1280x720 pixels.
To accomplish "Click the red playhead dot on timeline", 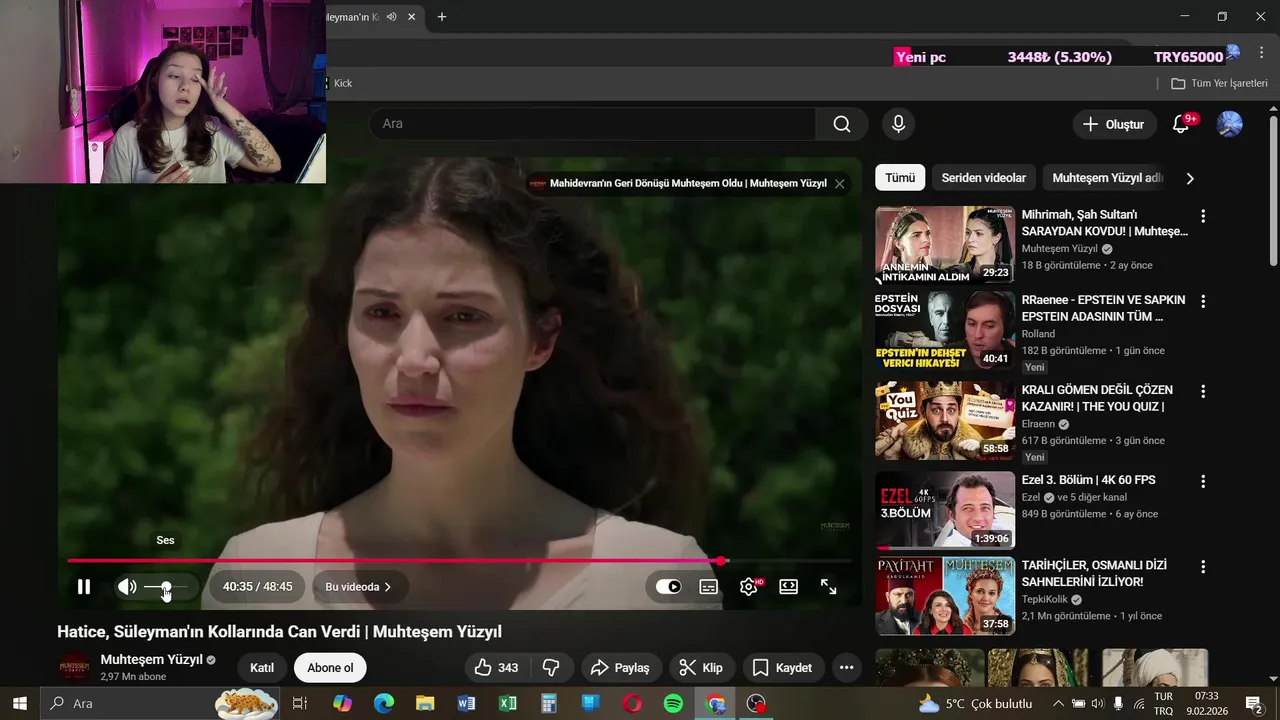I will [722, 561].
